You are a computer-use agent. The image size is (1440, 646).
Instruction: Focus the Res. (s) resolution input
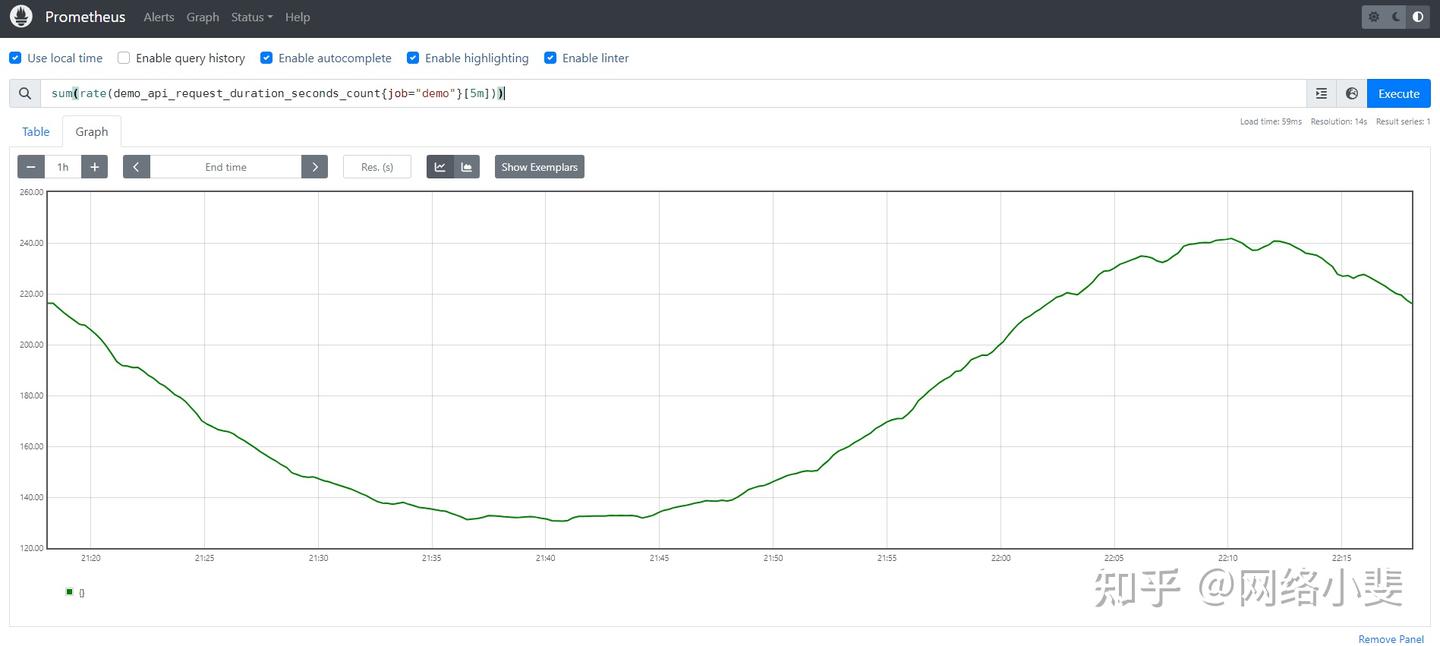coord(377,167)
